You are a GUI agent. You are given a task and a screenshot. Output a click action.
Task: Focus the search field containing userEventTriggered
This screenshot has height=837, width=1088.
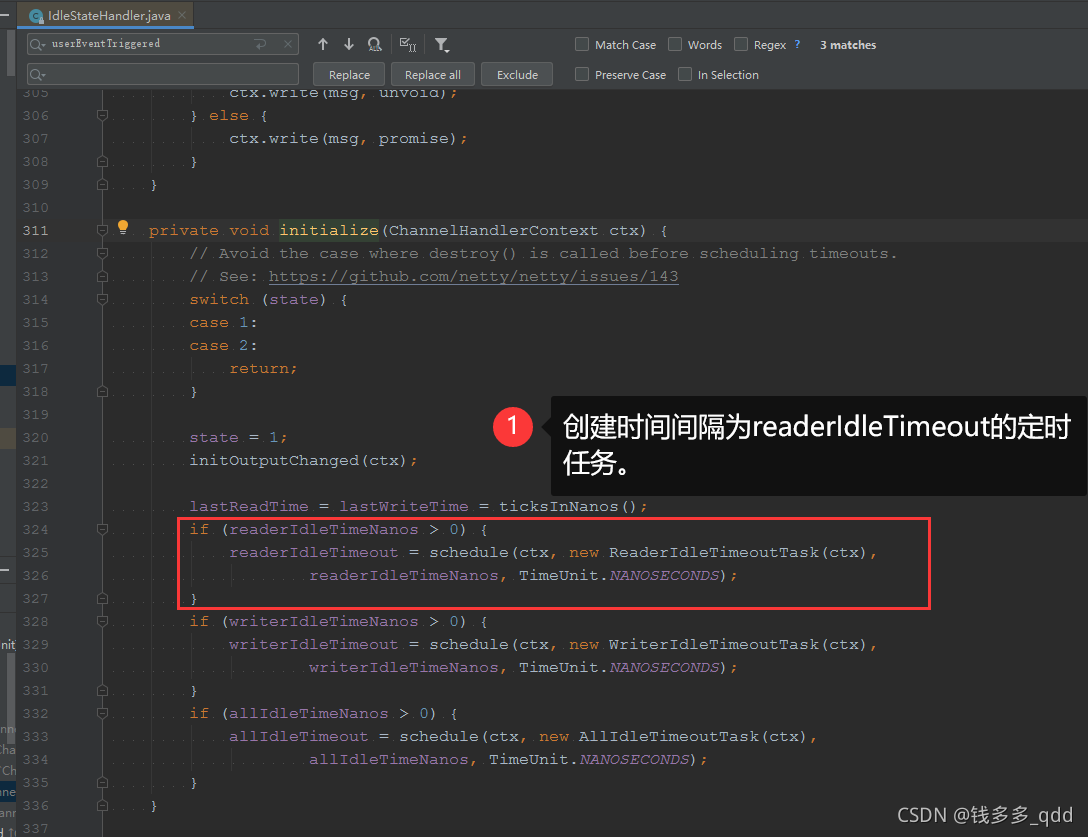pos(162,44)
